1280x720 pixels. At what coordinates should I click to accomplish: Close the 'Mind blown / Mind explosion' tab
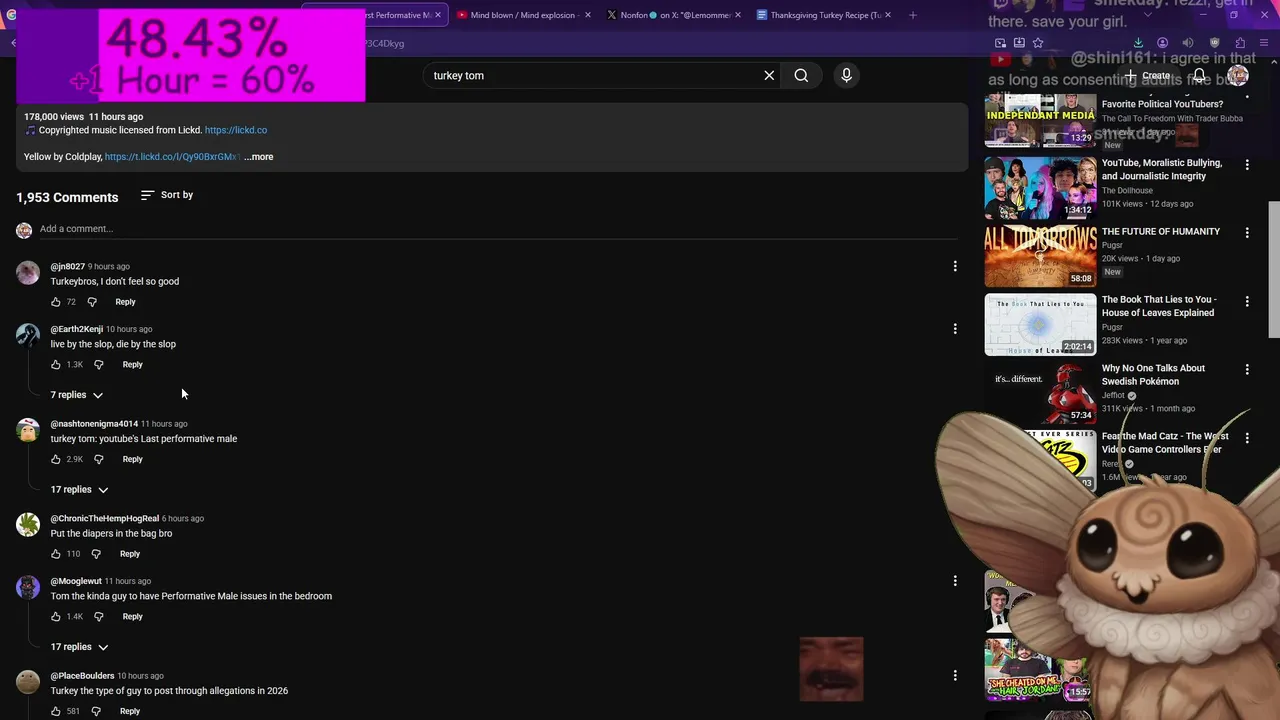(x=587, y=15)
